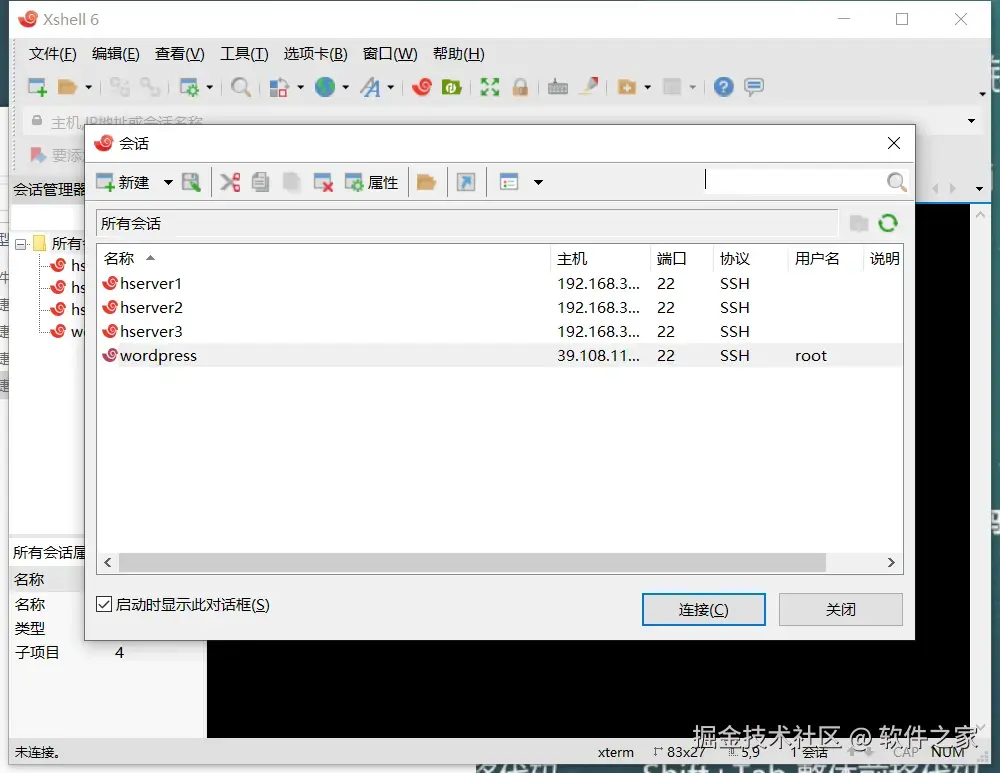Click the color scheme icon in main toolbar
The image size is (1000, 773).
pos(279,87)
